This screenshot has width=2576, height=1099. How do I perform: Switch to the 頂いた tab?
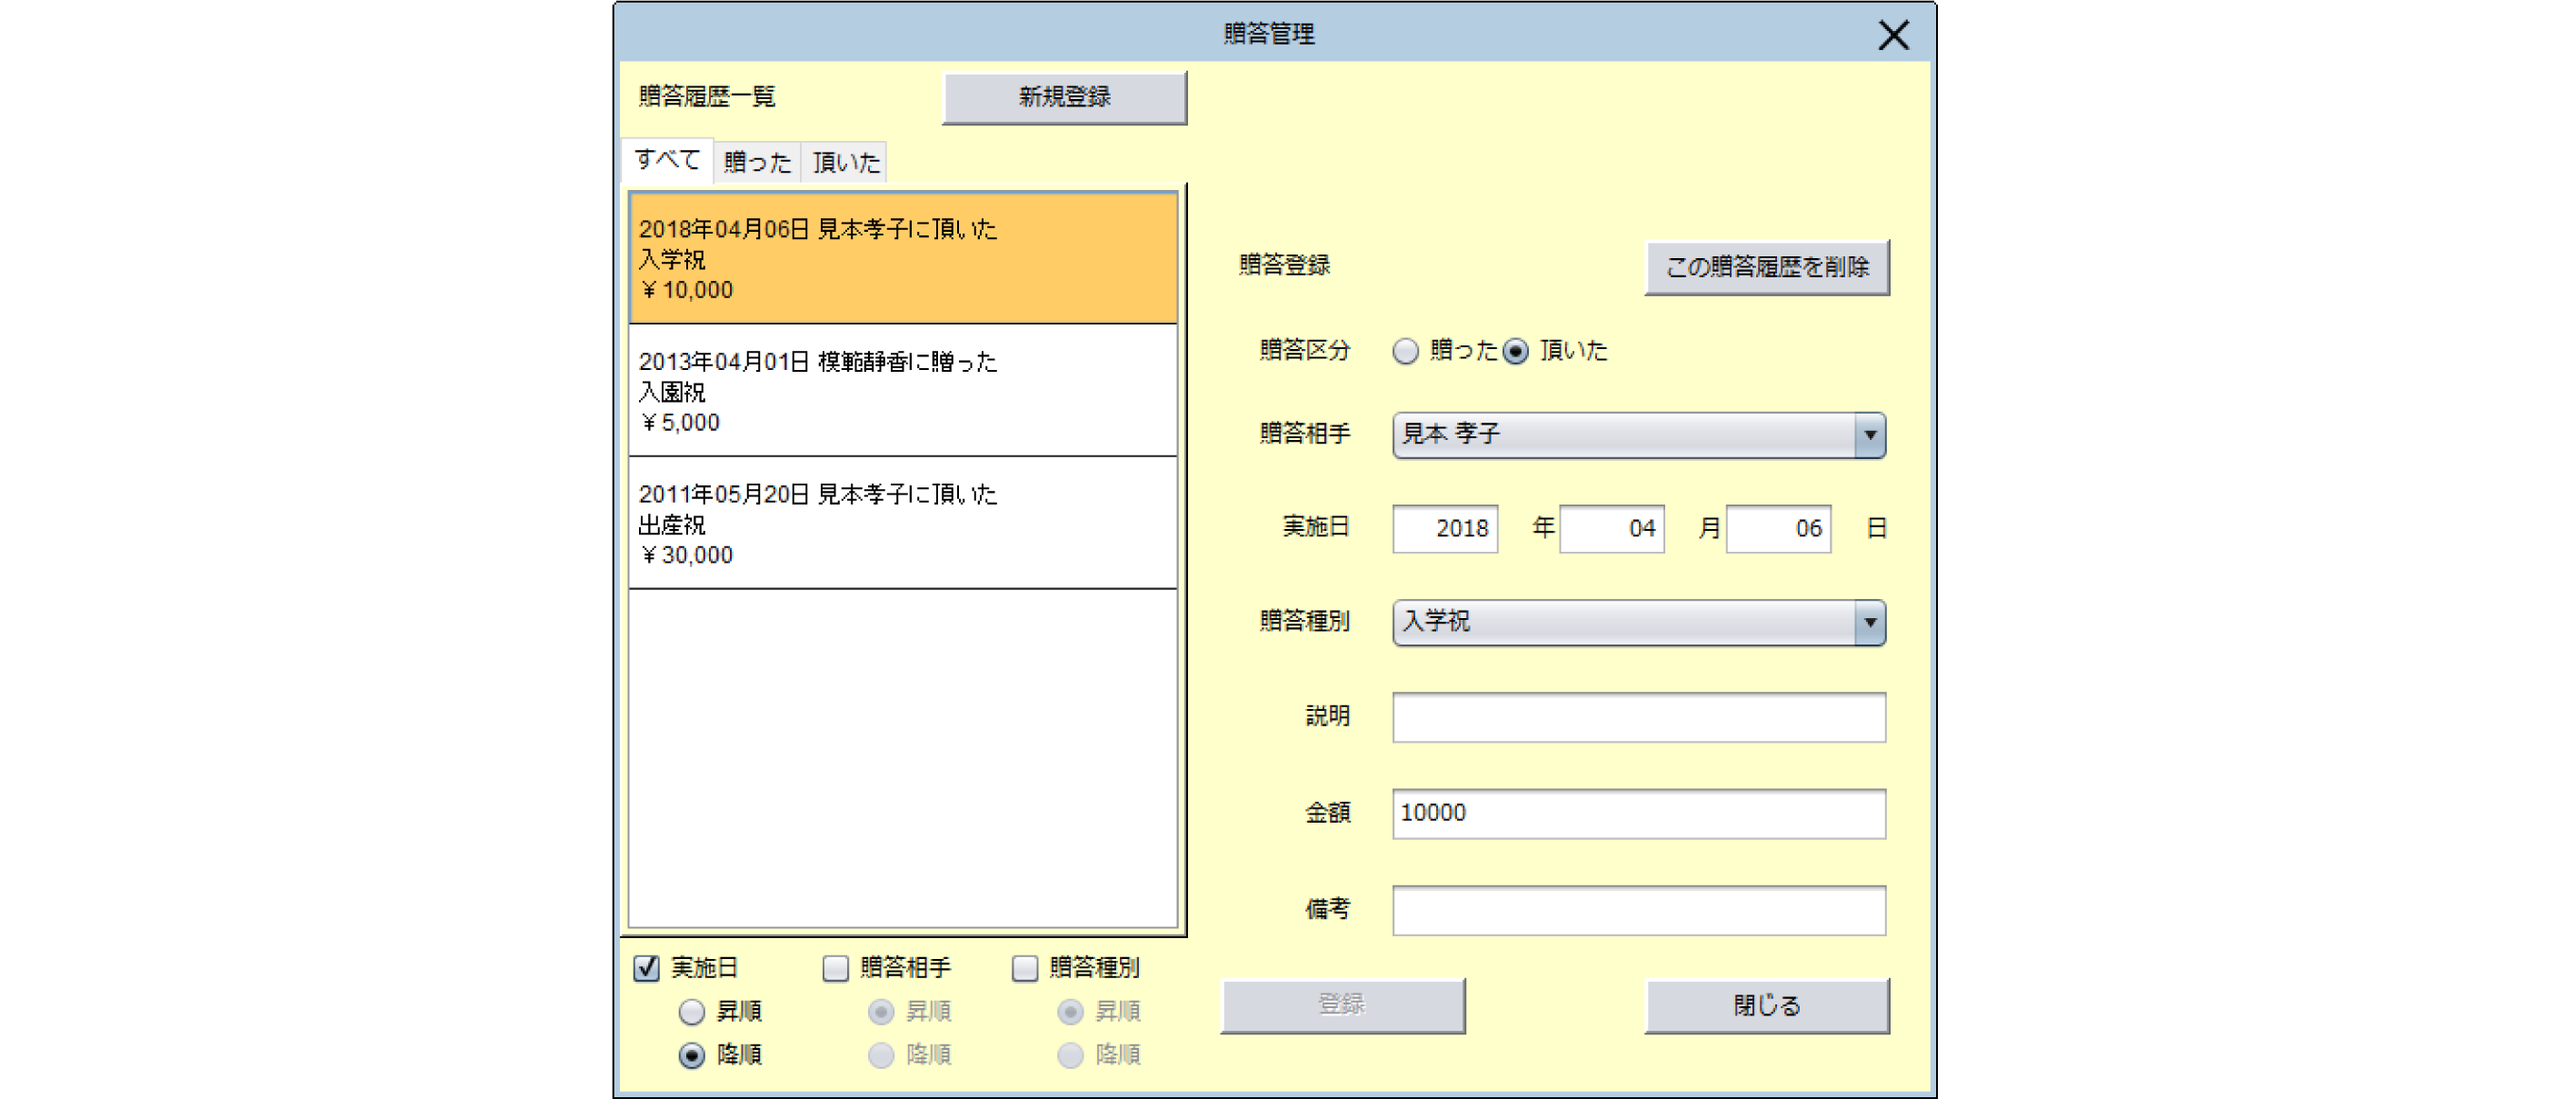[x=845, y=162]
